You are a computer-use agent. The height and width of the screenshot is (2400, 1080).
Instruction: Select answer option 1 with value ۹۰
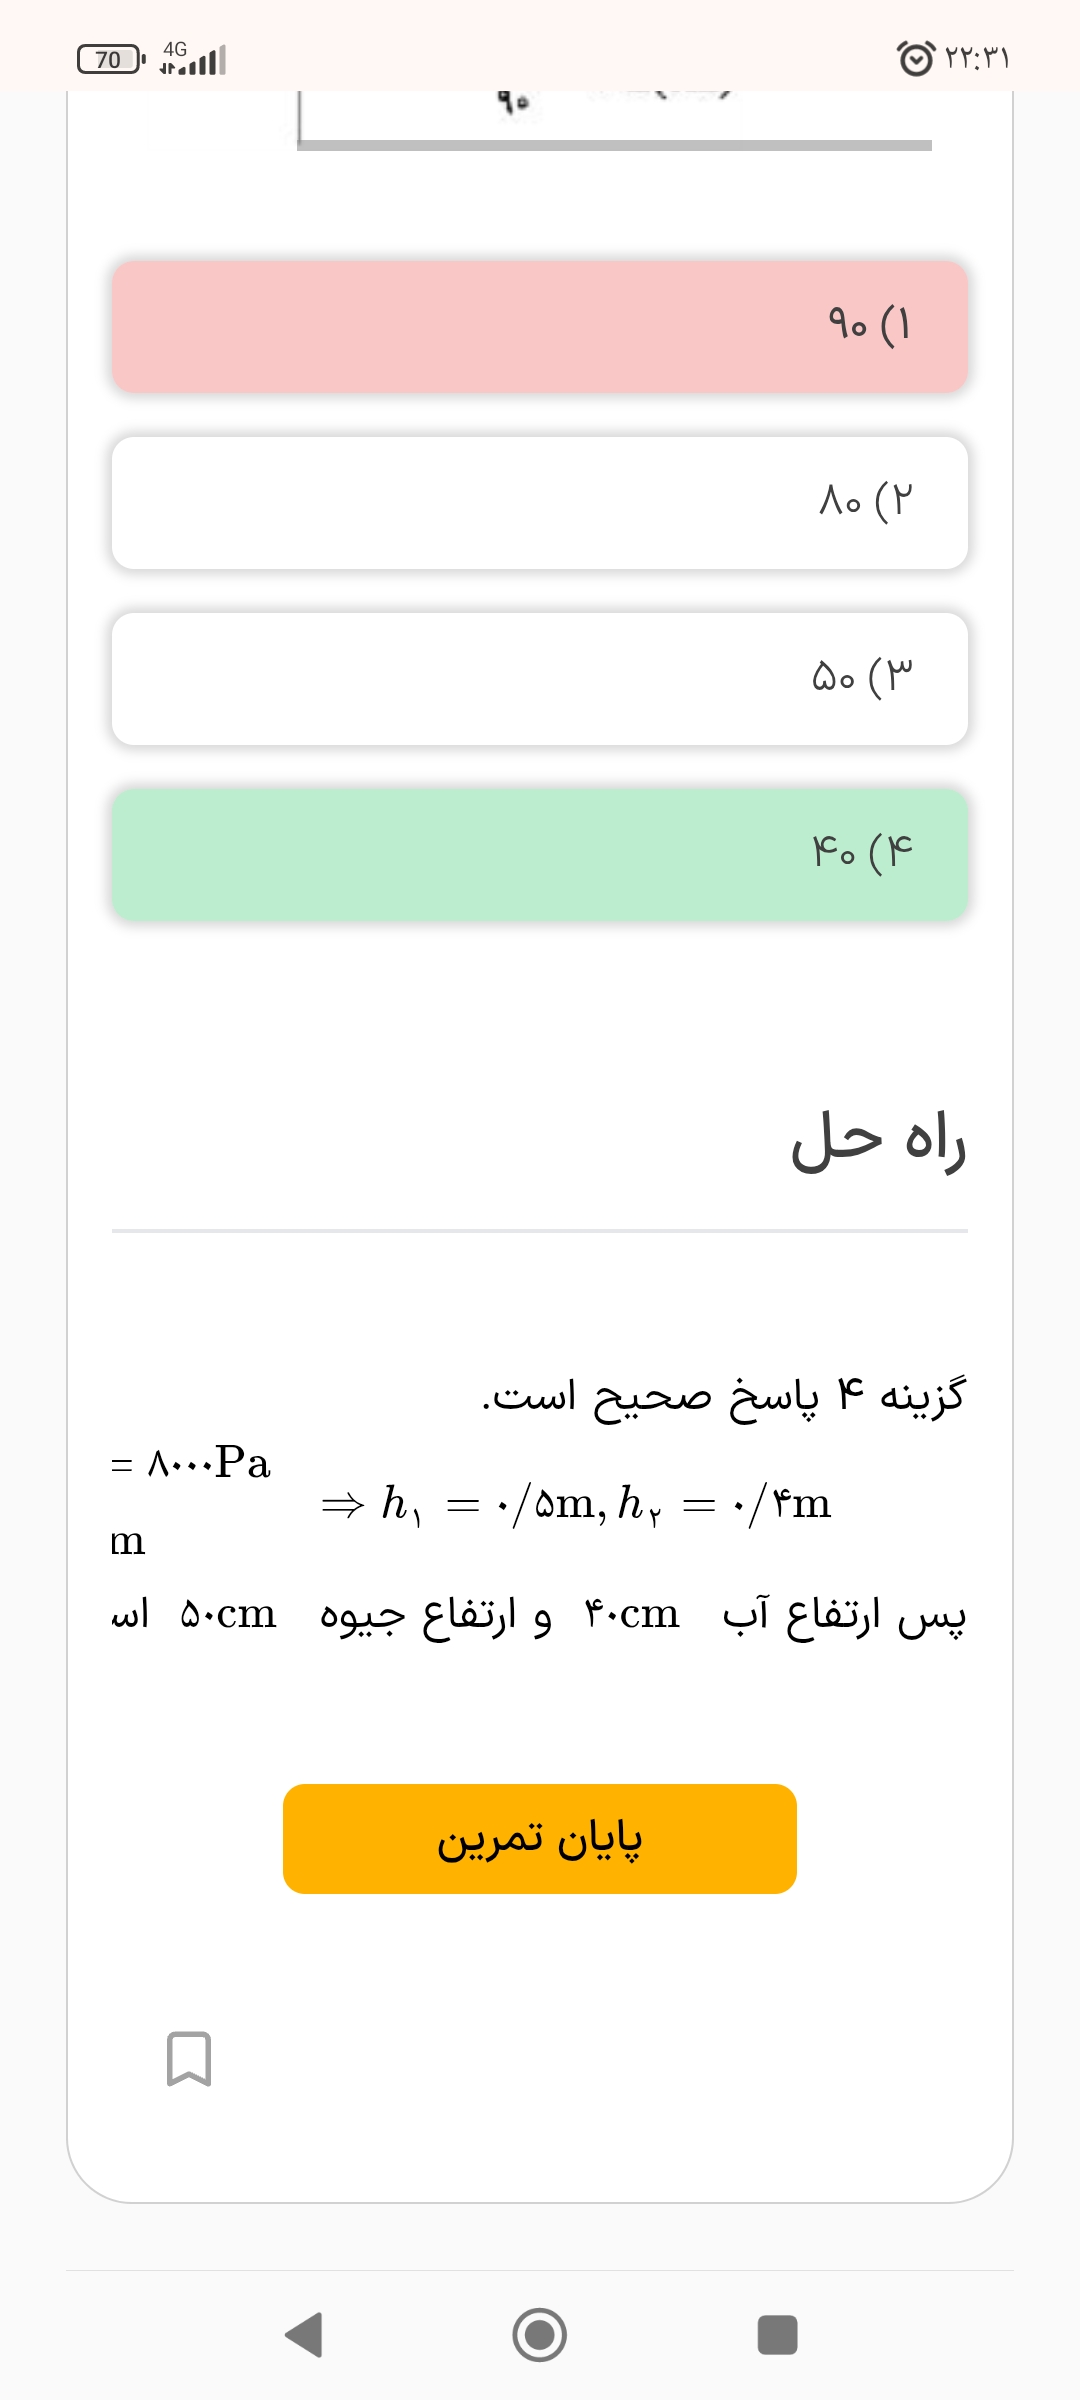point(540,326)
